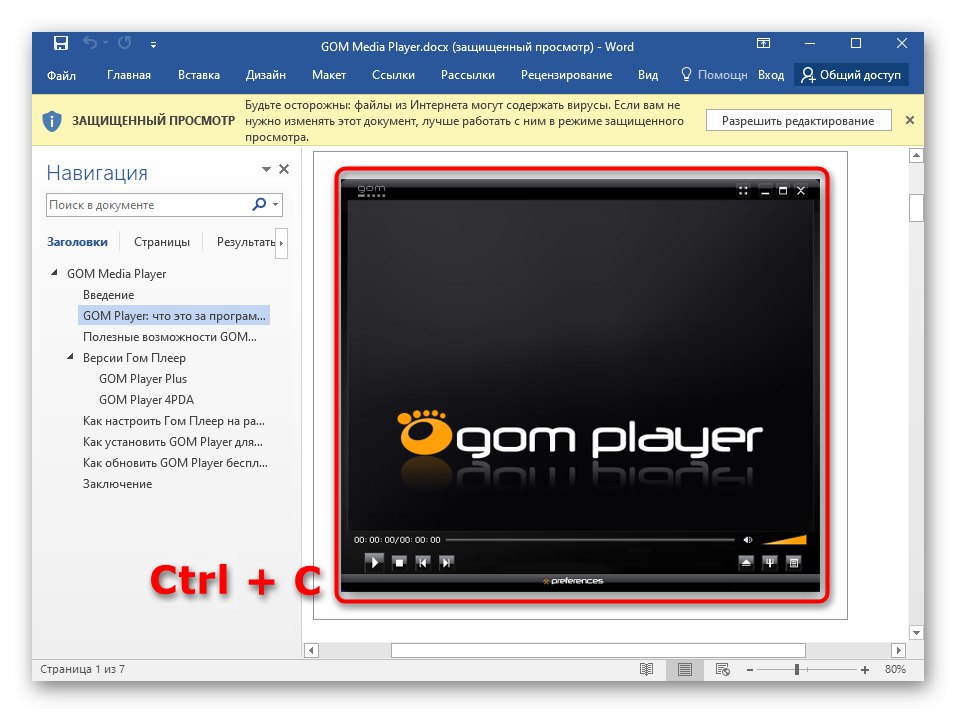Screen dimensions: 956x713
Task: Click the Вход sign-in link
Action: [x=771, y=75]
